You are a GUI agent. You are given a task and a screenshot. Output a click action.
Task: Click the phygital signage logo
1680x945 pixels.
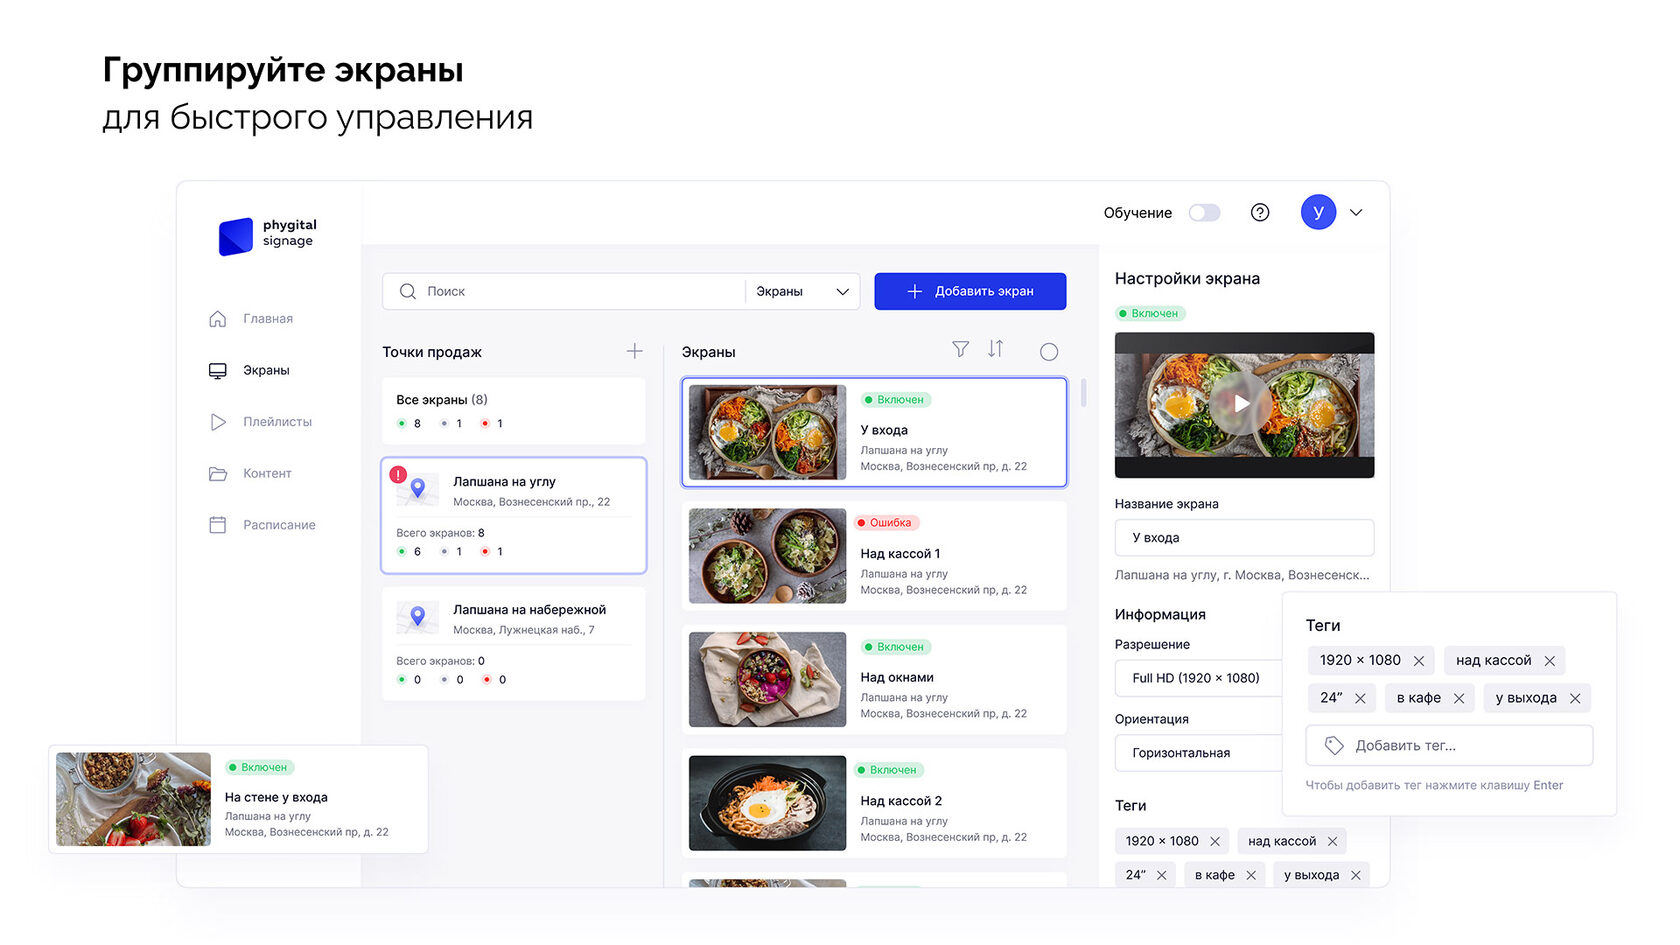click(268, 235)
